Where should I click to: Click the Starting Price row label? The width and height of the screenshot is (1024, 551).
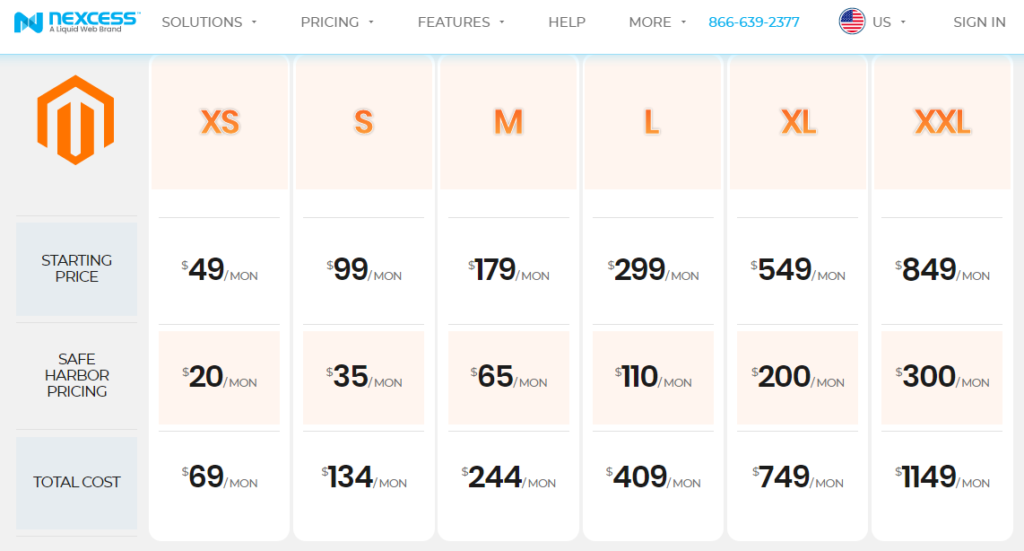pos(77,268)
